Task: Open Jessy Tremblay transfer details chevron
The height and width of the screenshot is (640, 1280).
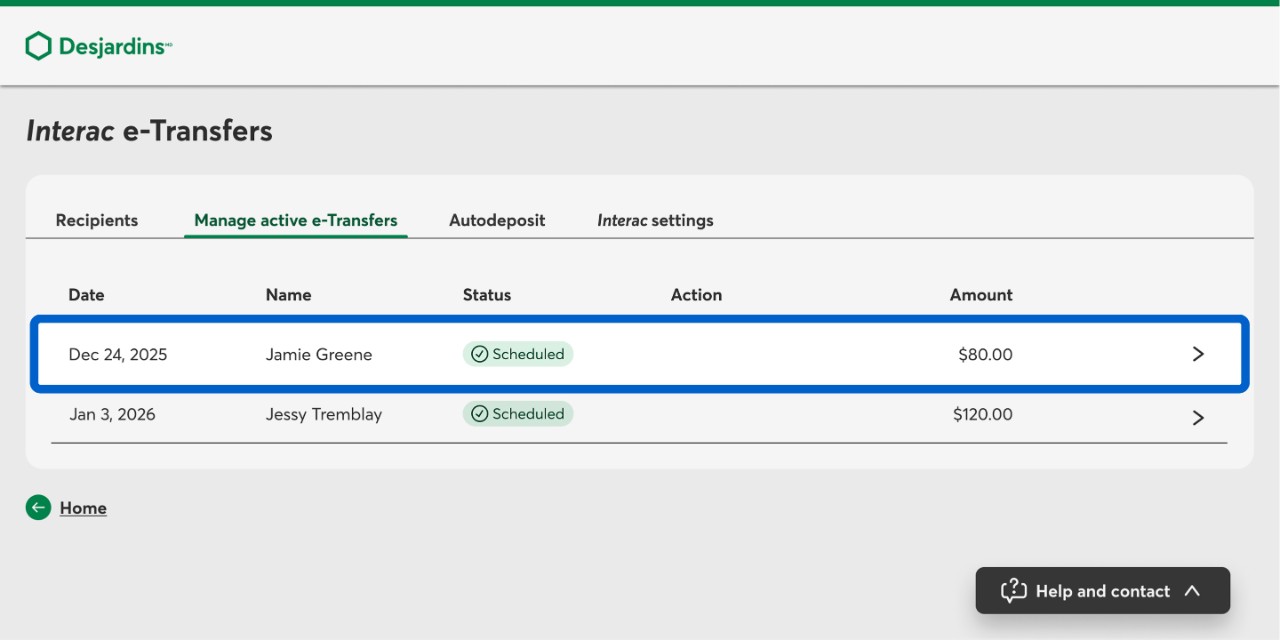Action: click(x=1198, y=417)
